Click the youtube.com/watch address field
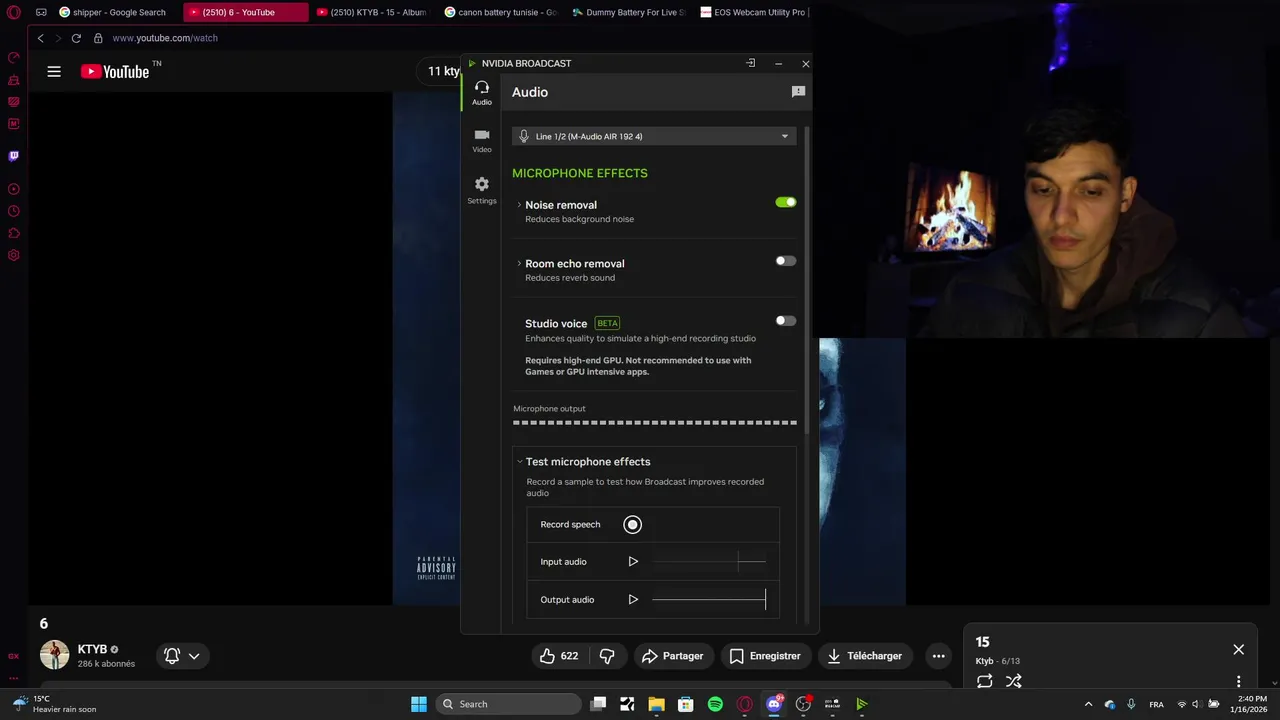 (x=165, y=38)
